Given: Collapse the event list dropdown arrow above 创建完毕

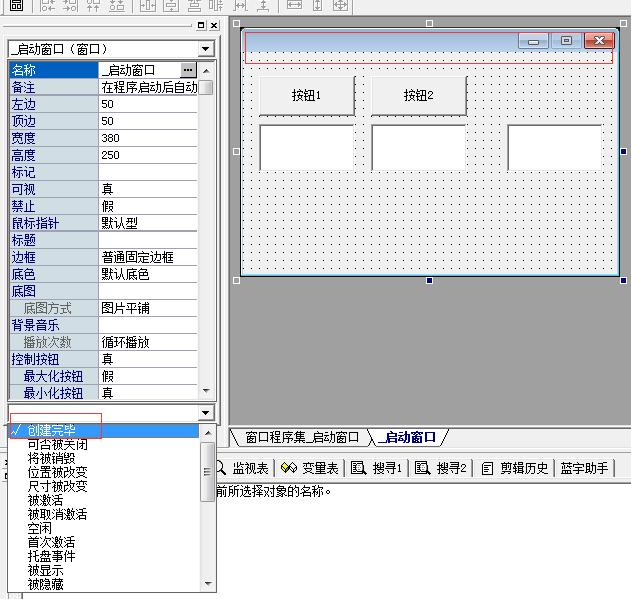Looking at the screenshot, I should pos(205,413).
